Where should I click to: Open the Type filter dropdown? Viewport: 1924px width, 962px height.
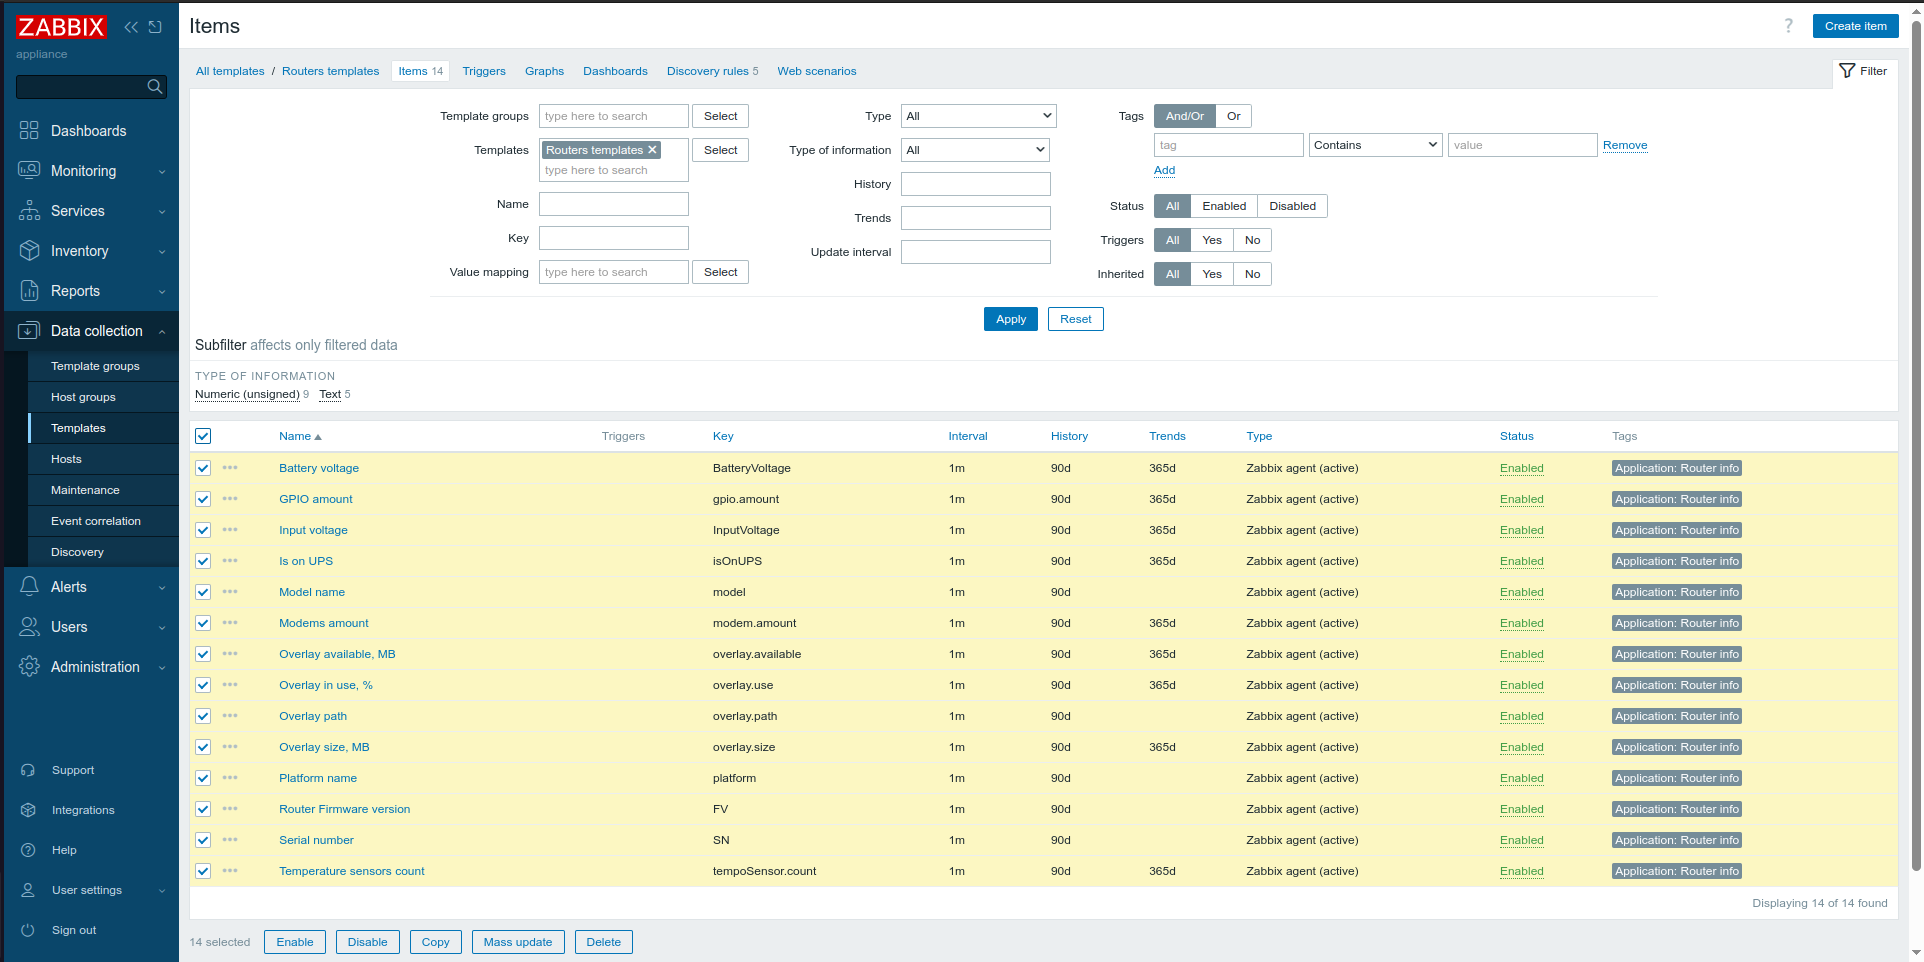coord(977,116)
